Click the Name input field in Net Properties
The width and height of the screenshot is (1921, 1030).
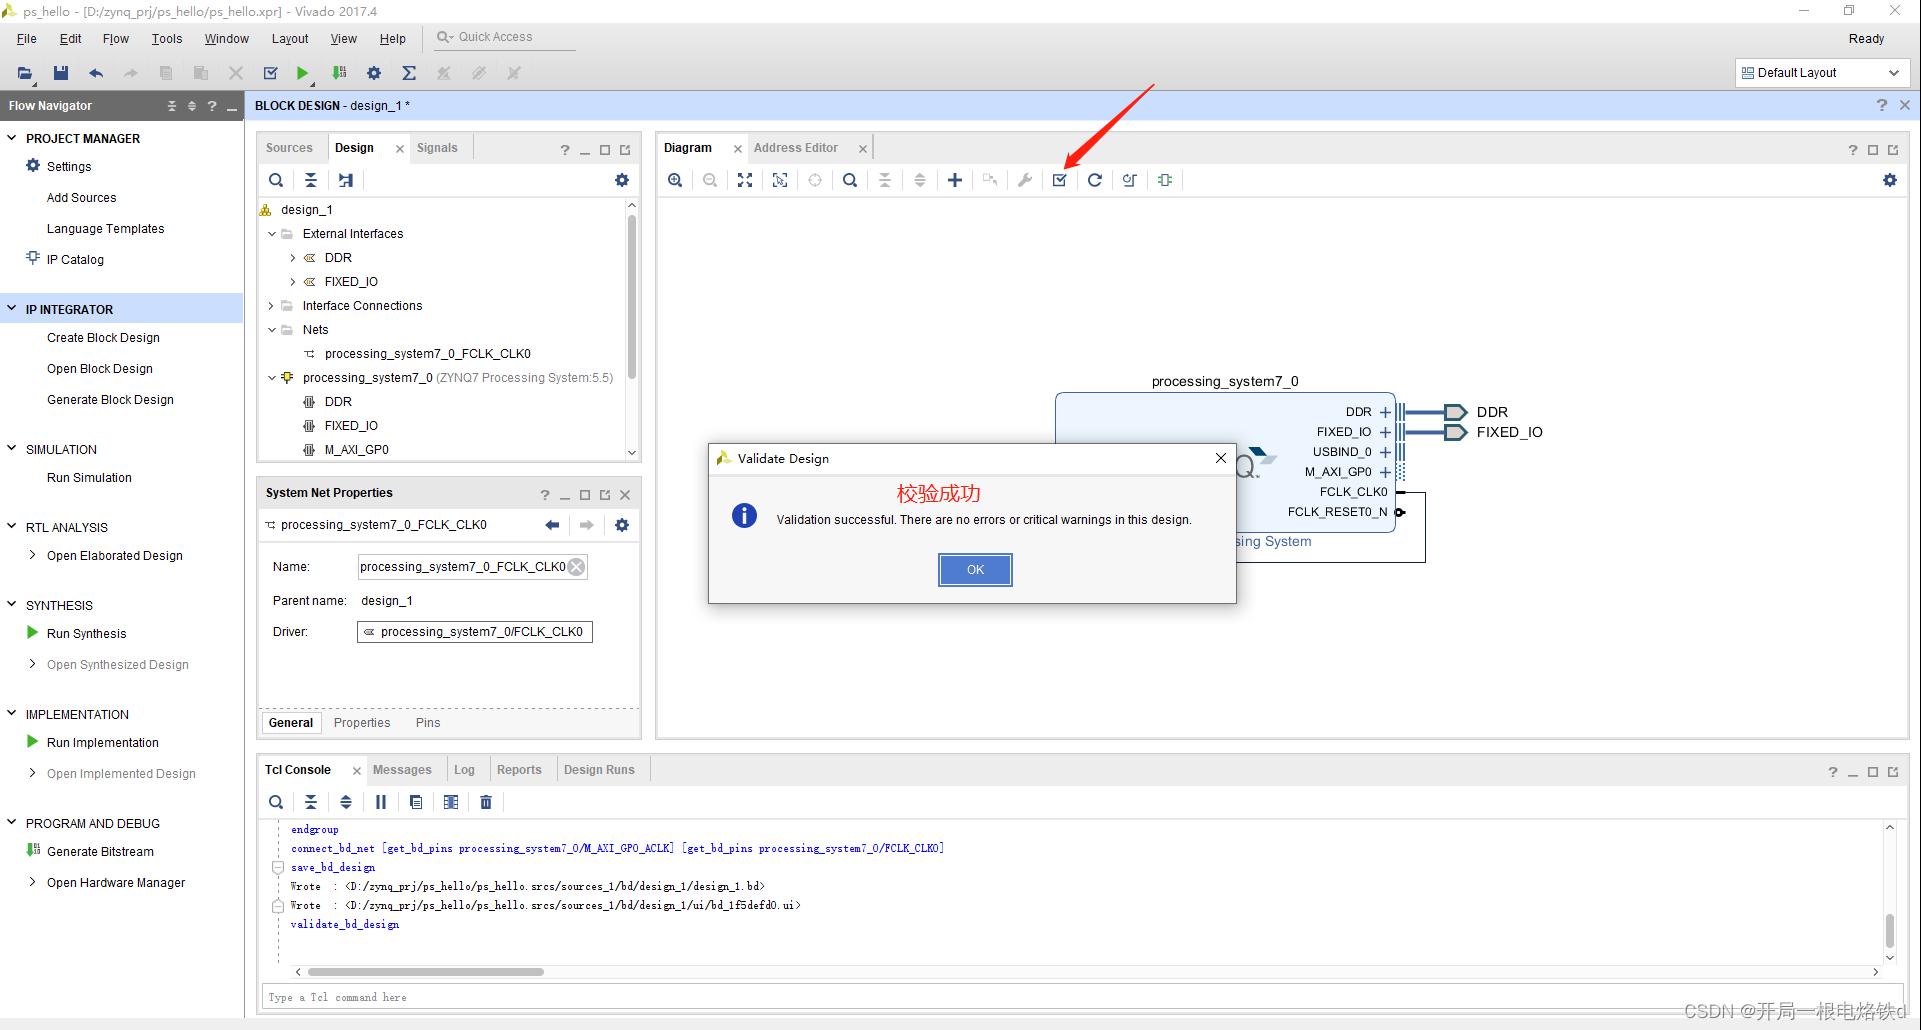coord(472,567)
